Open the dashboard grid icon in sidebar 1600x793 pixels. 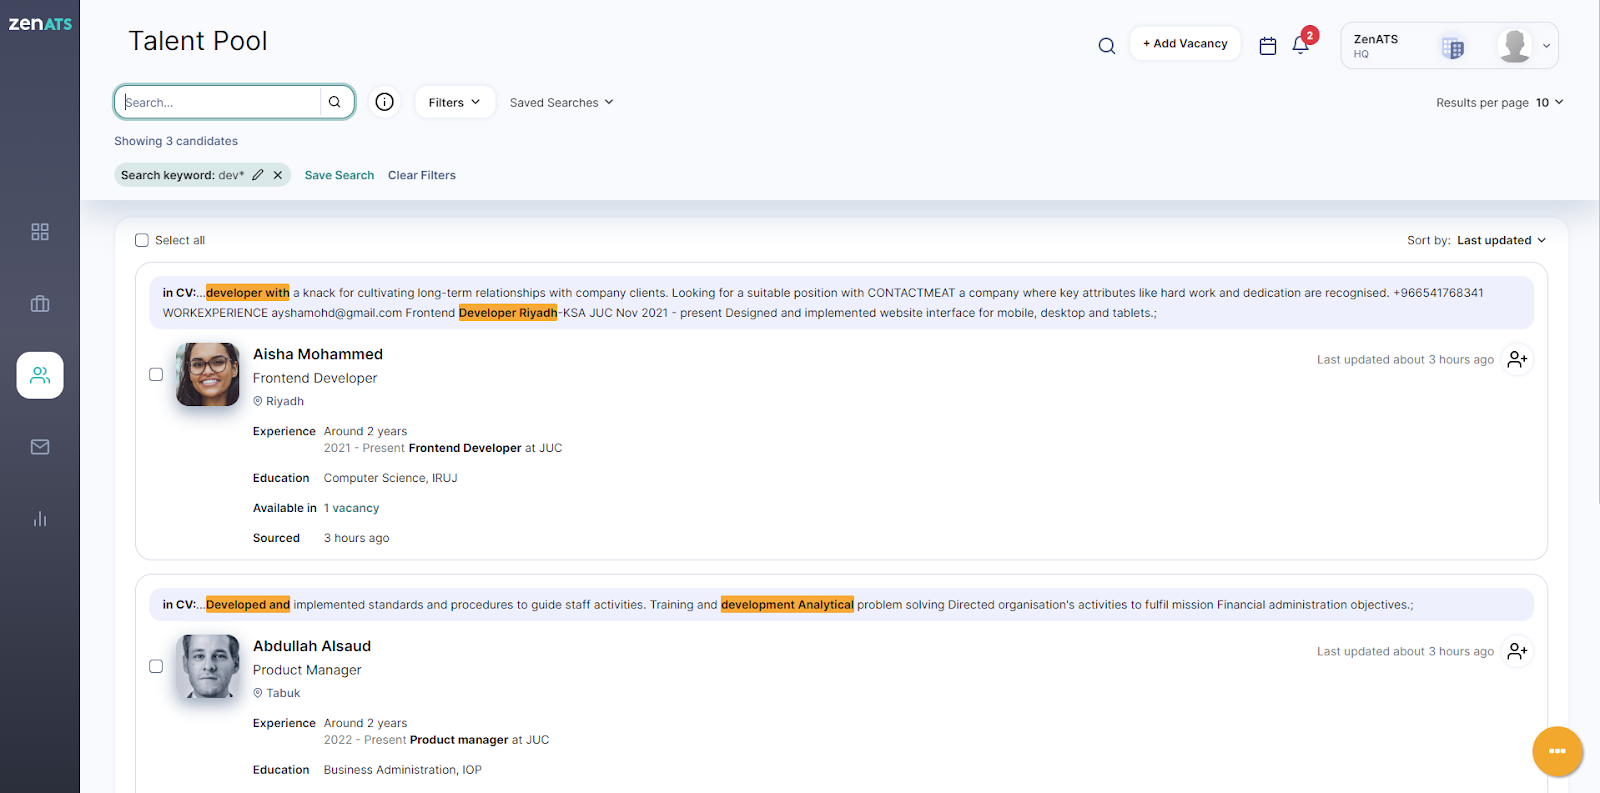tap(40, 232)
